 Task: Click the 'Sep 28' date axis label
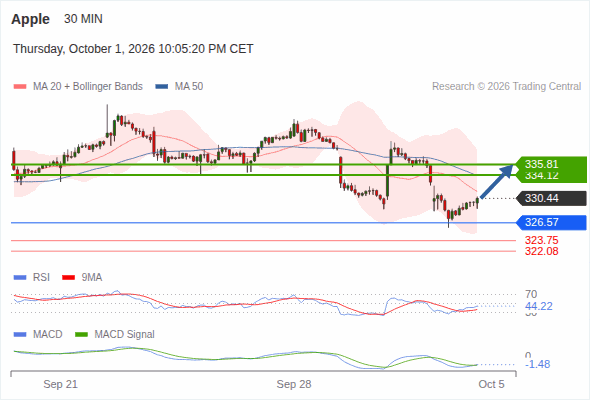(x=294, y=384)
